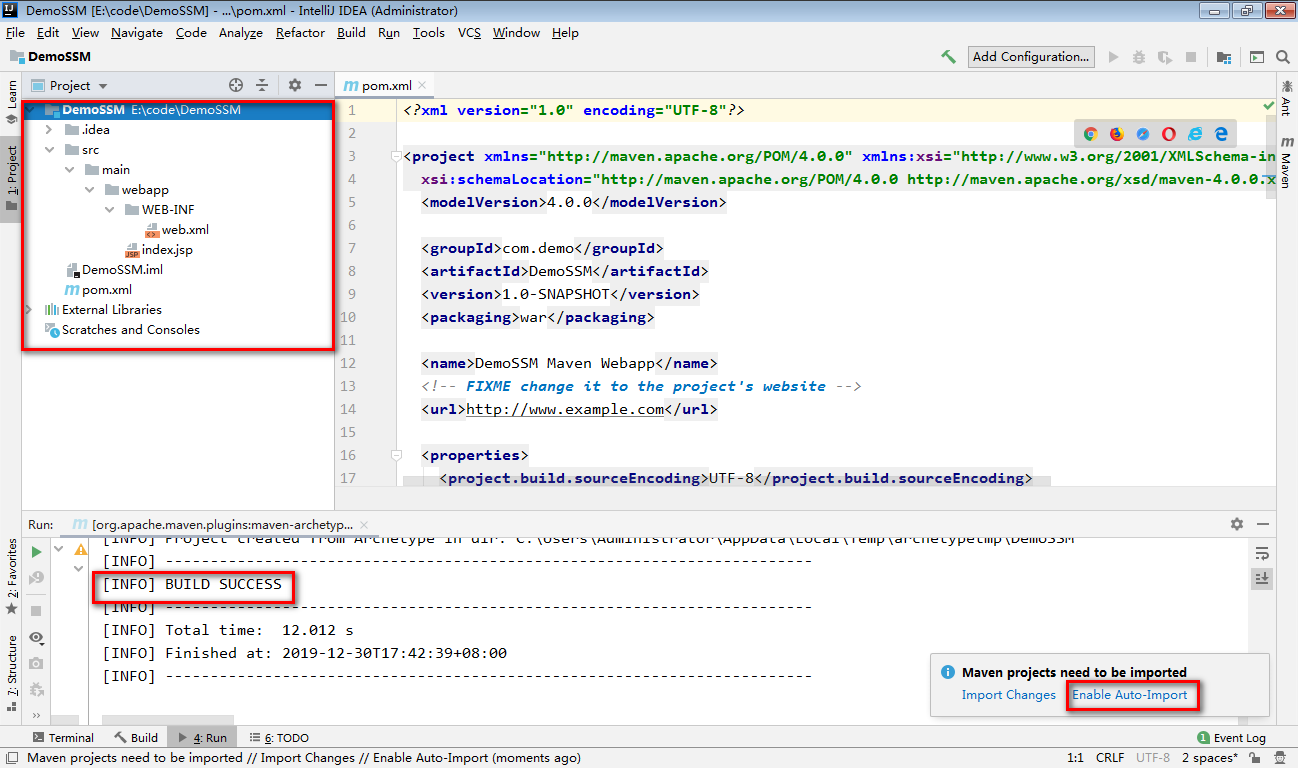Viewport: 1298px width, 768px height.
Task: Open the Navigate menu
Action: click(137, 33)
